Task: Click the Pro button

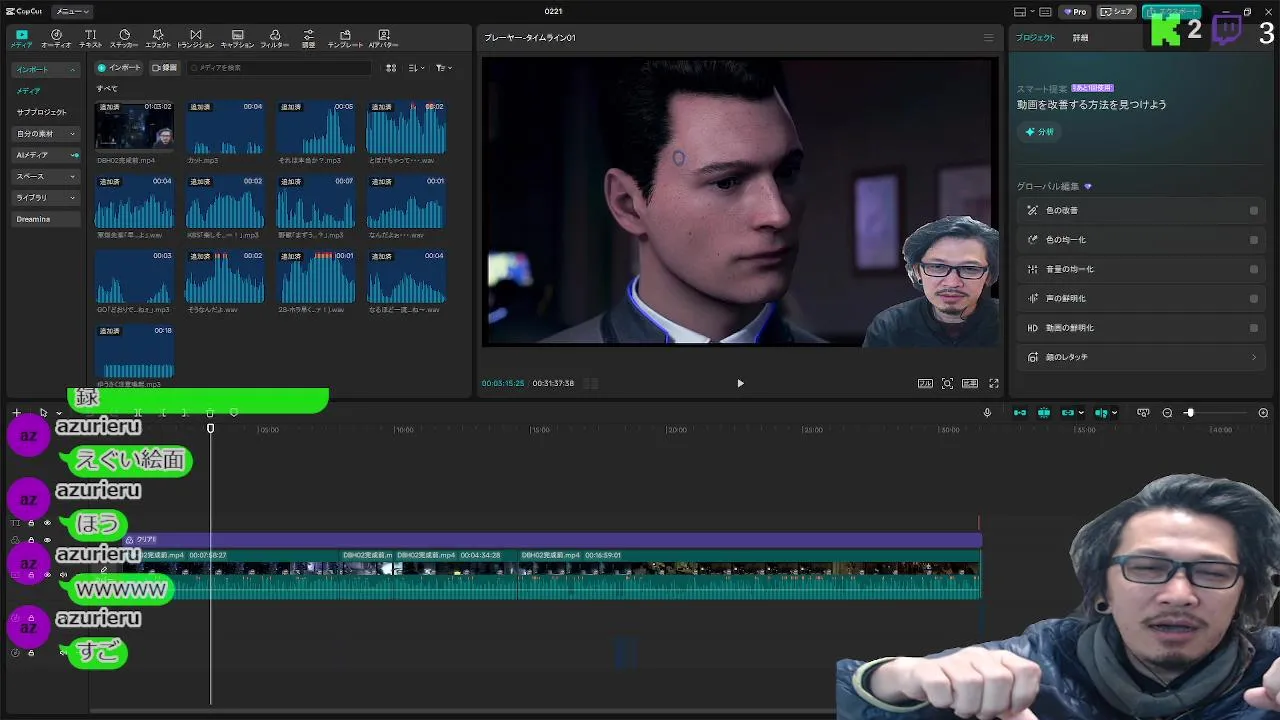Action: pyautogui.click(x=1075, y=12)
